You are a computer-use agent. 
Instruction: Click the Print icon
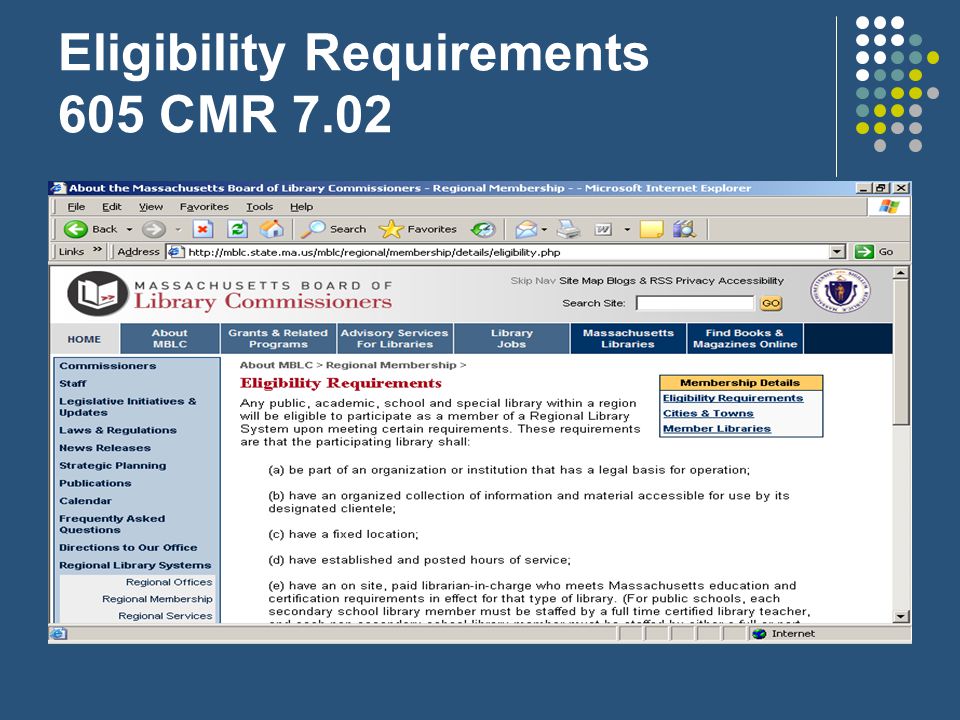tap(568, 229)
